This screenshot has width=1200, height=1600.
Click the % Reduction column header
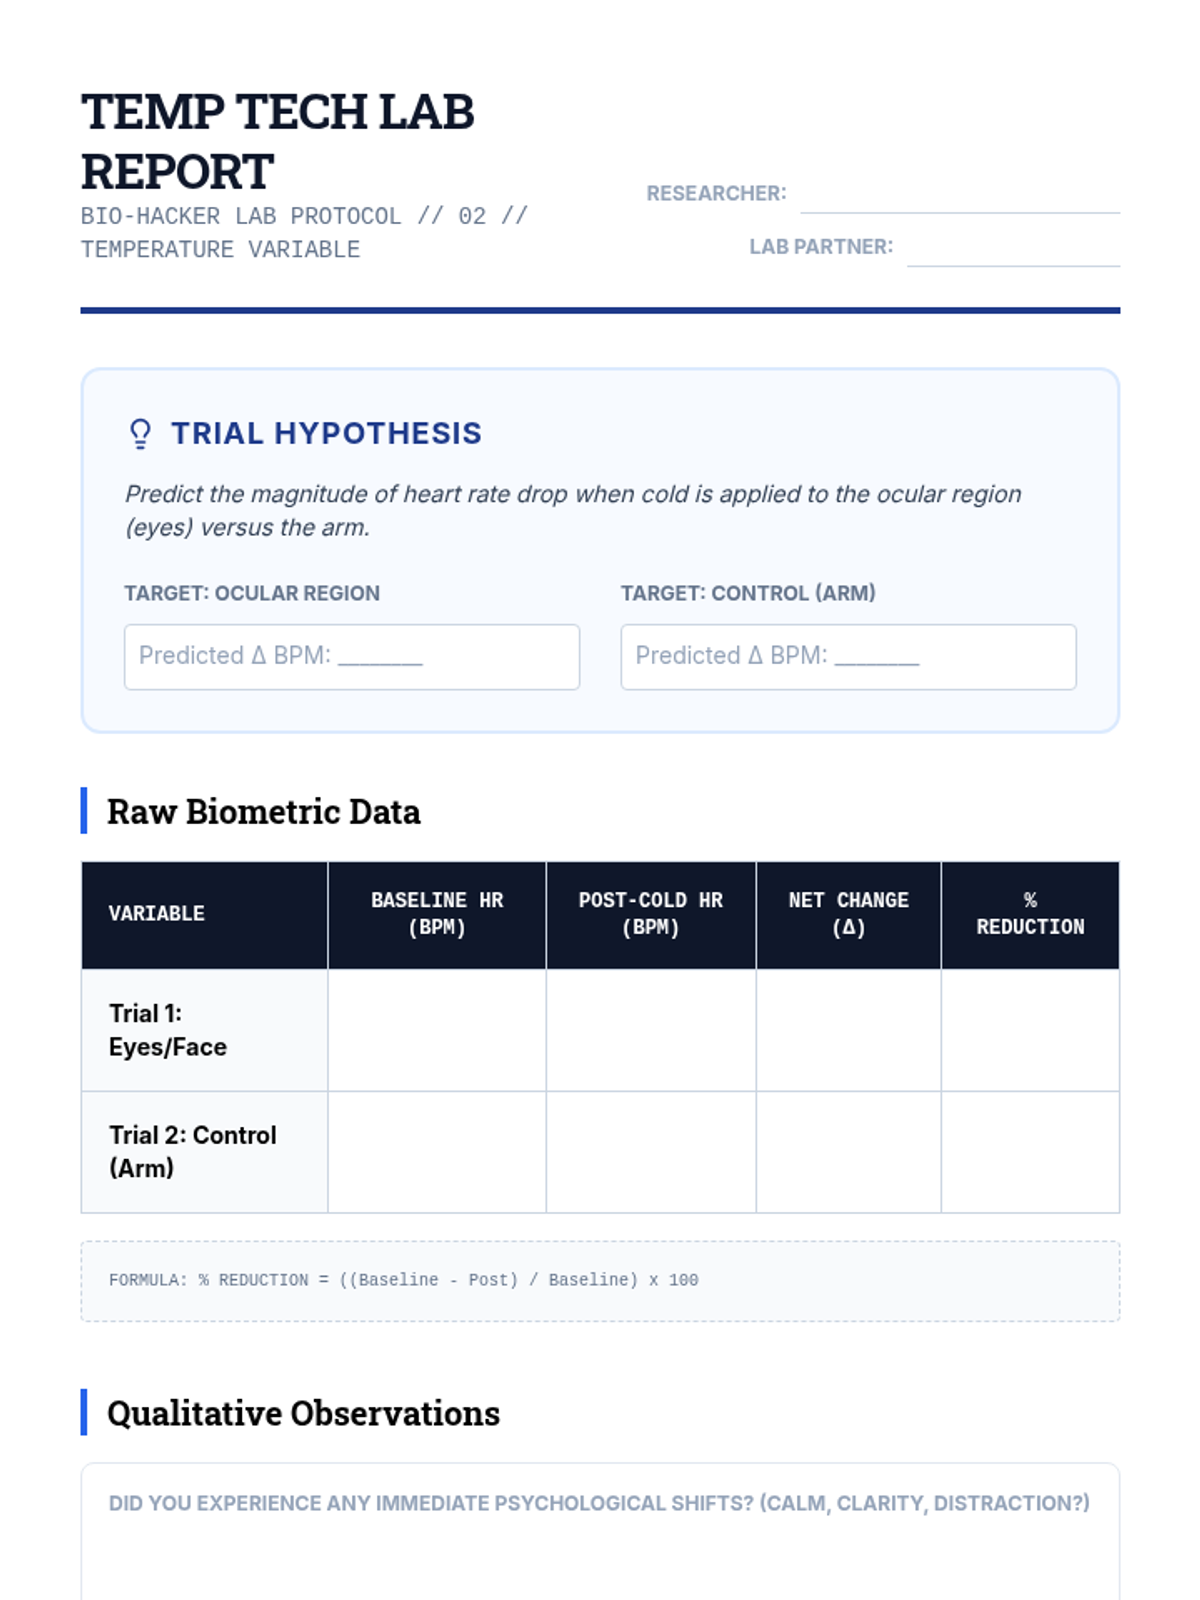click(x=1030, y=914)
